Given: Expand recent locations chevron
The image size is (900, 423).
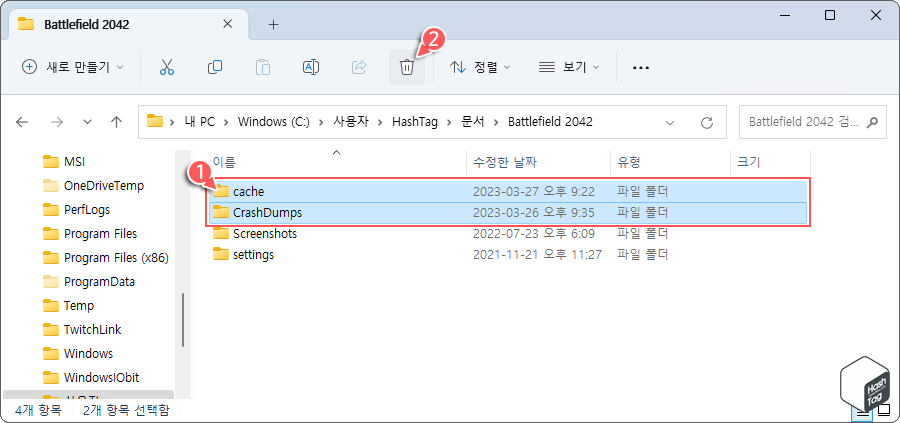Looking at the screenshot, I should [87, 122].
